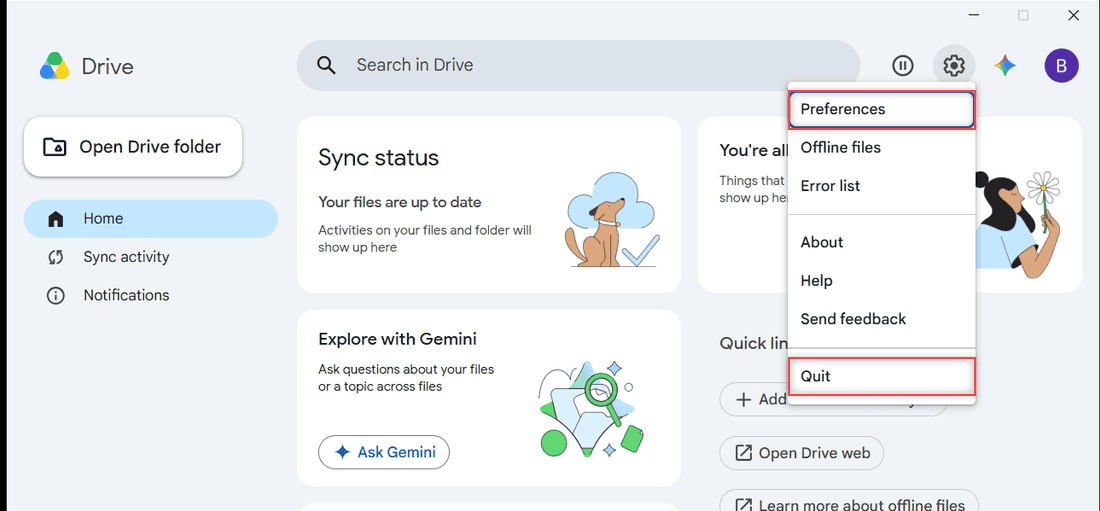Viewport: 1100px width, 511px height.
Task: Click the external link icon on Open Drive web
Action: point(744,453)
